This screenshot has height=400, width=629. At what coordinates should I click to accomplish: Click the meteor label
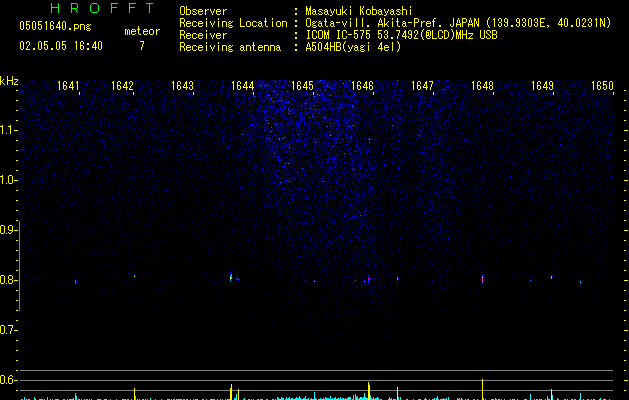(142, 31)
